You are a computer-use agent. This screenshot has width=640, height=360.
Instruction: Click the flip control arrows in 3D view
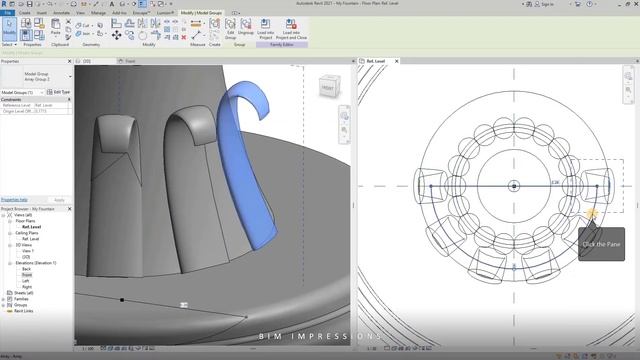[x=184, y=305]
